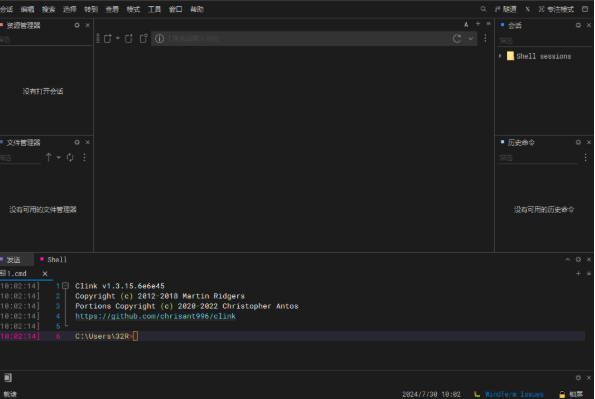The height and width of the screenshot is (399, 595).
Task: Close the 1.cmd tab
Action: point(45,273)
